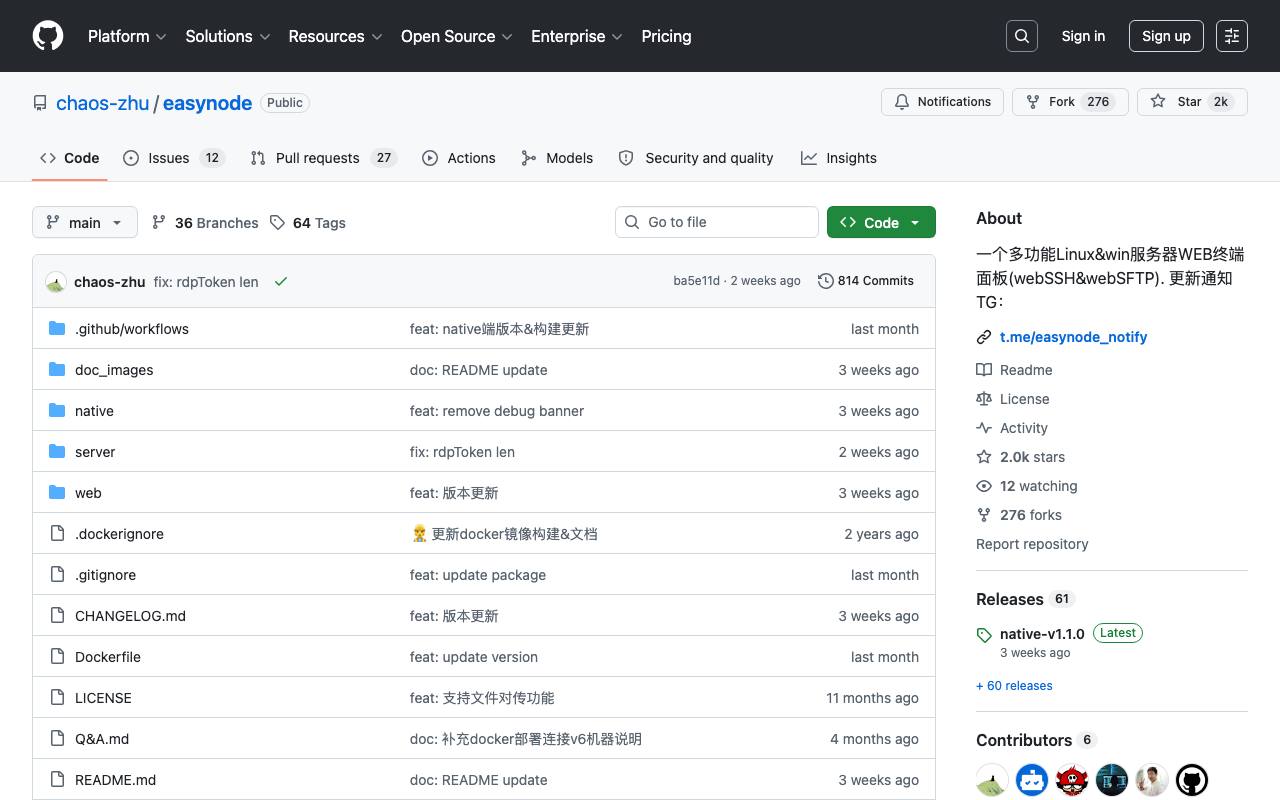Viewport: 1280px width, 800px height.
Task: Open the main branch selector dropdown
Action: pos(84,222)
